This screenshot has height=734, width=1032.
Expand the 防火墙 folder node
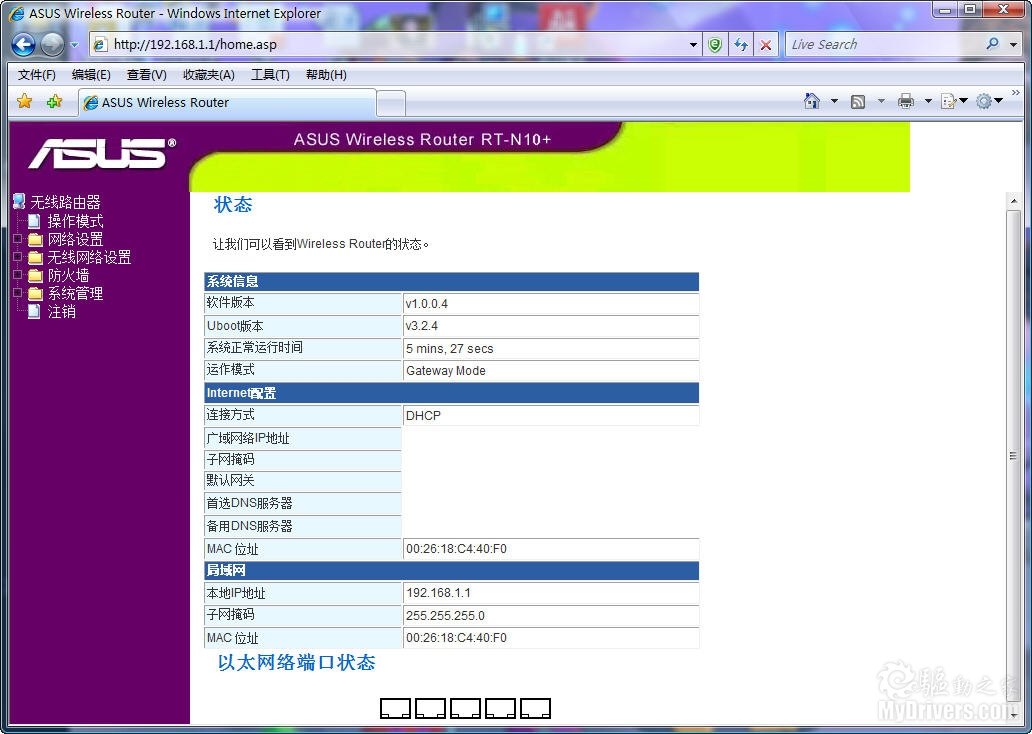[x=18, y=275]
